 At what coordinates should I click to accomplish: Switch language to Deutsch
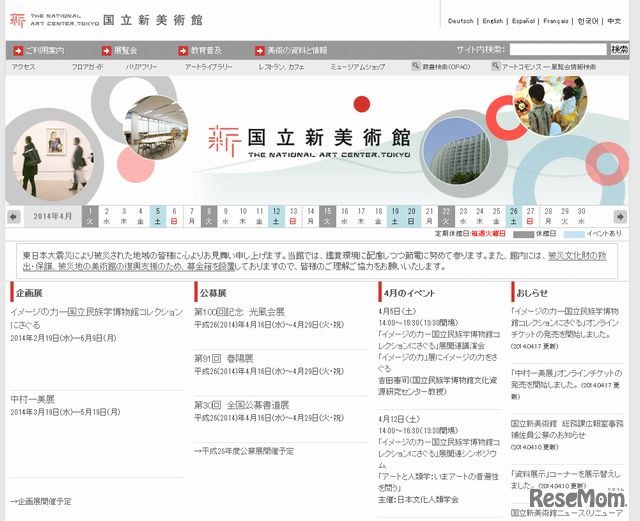coord(460,21)
